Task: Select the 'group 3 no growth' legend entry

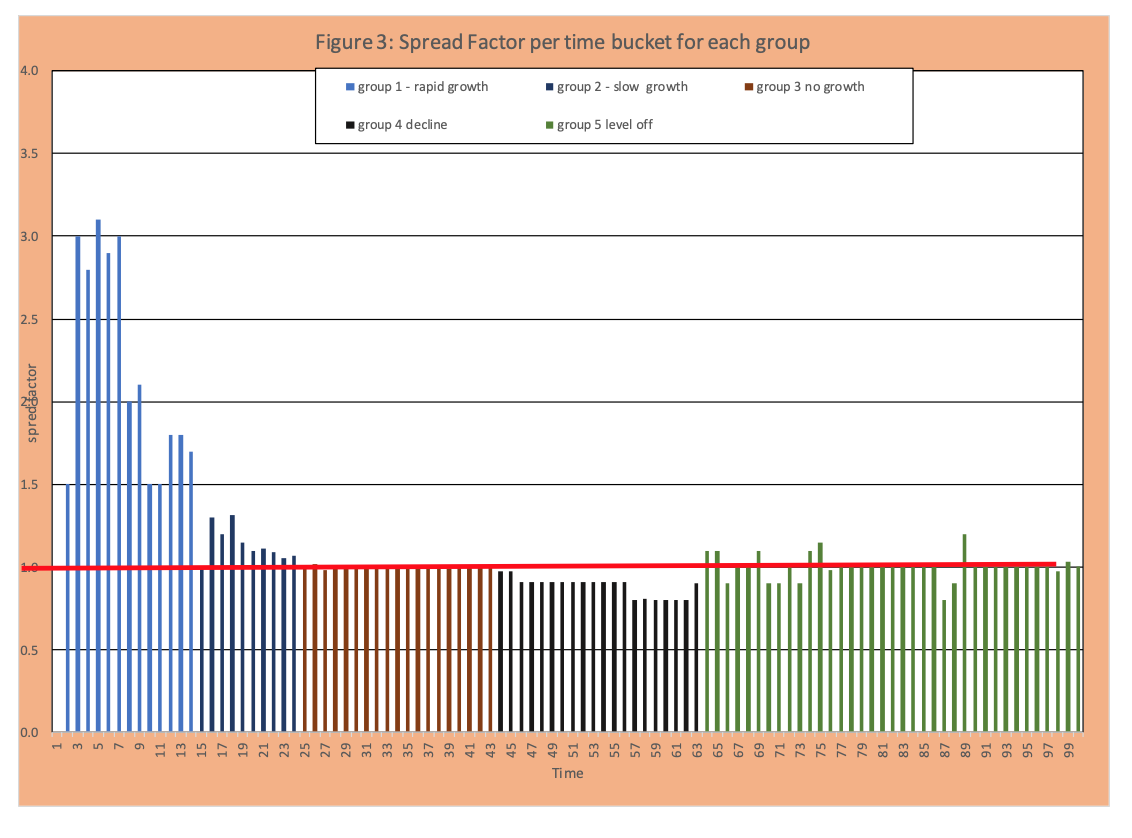Action: [804, 87]
